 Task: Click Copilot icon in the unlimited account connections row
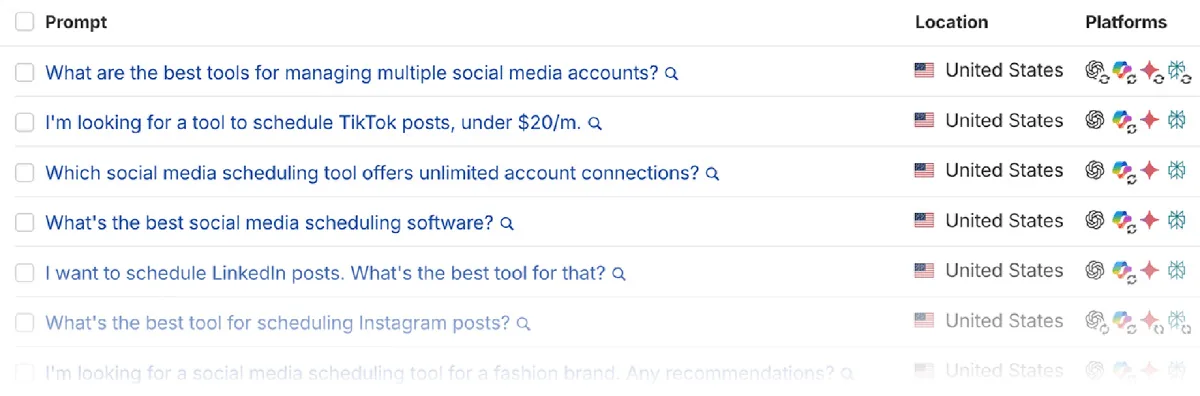tap(1124, 171)
